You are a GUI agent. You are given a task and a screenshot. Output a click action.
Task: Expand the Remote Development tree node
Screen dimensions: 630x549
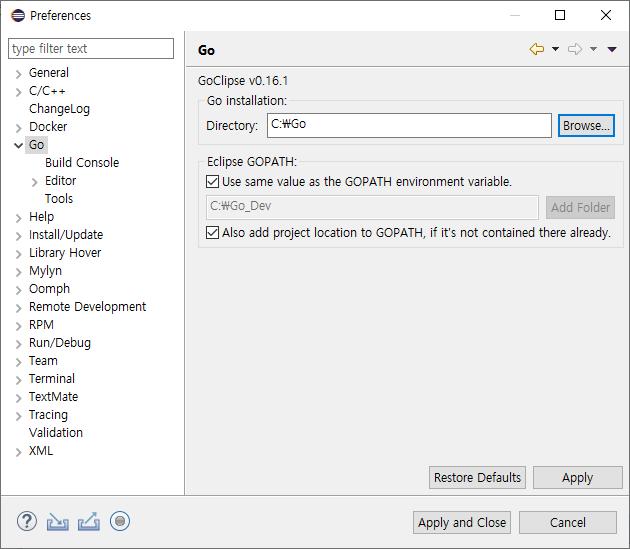coord(18,308)
